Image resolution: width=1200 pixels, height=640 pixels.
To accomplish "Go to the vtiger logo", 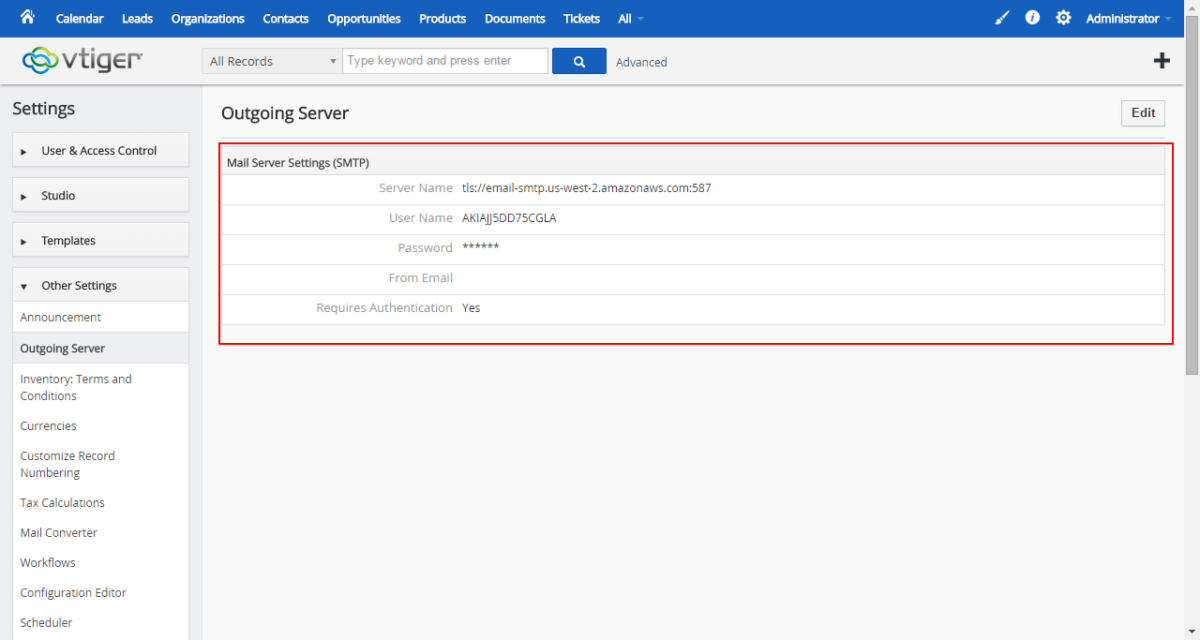I will [x=82, y=60].
